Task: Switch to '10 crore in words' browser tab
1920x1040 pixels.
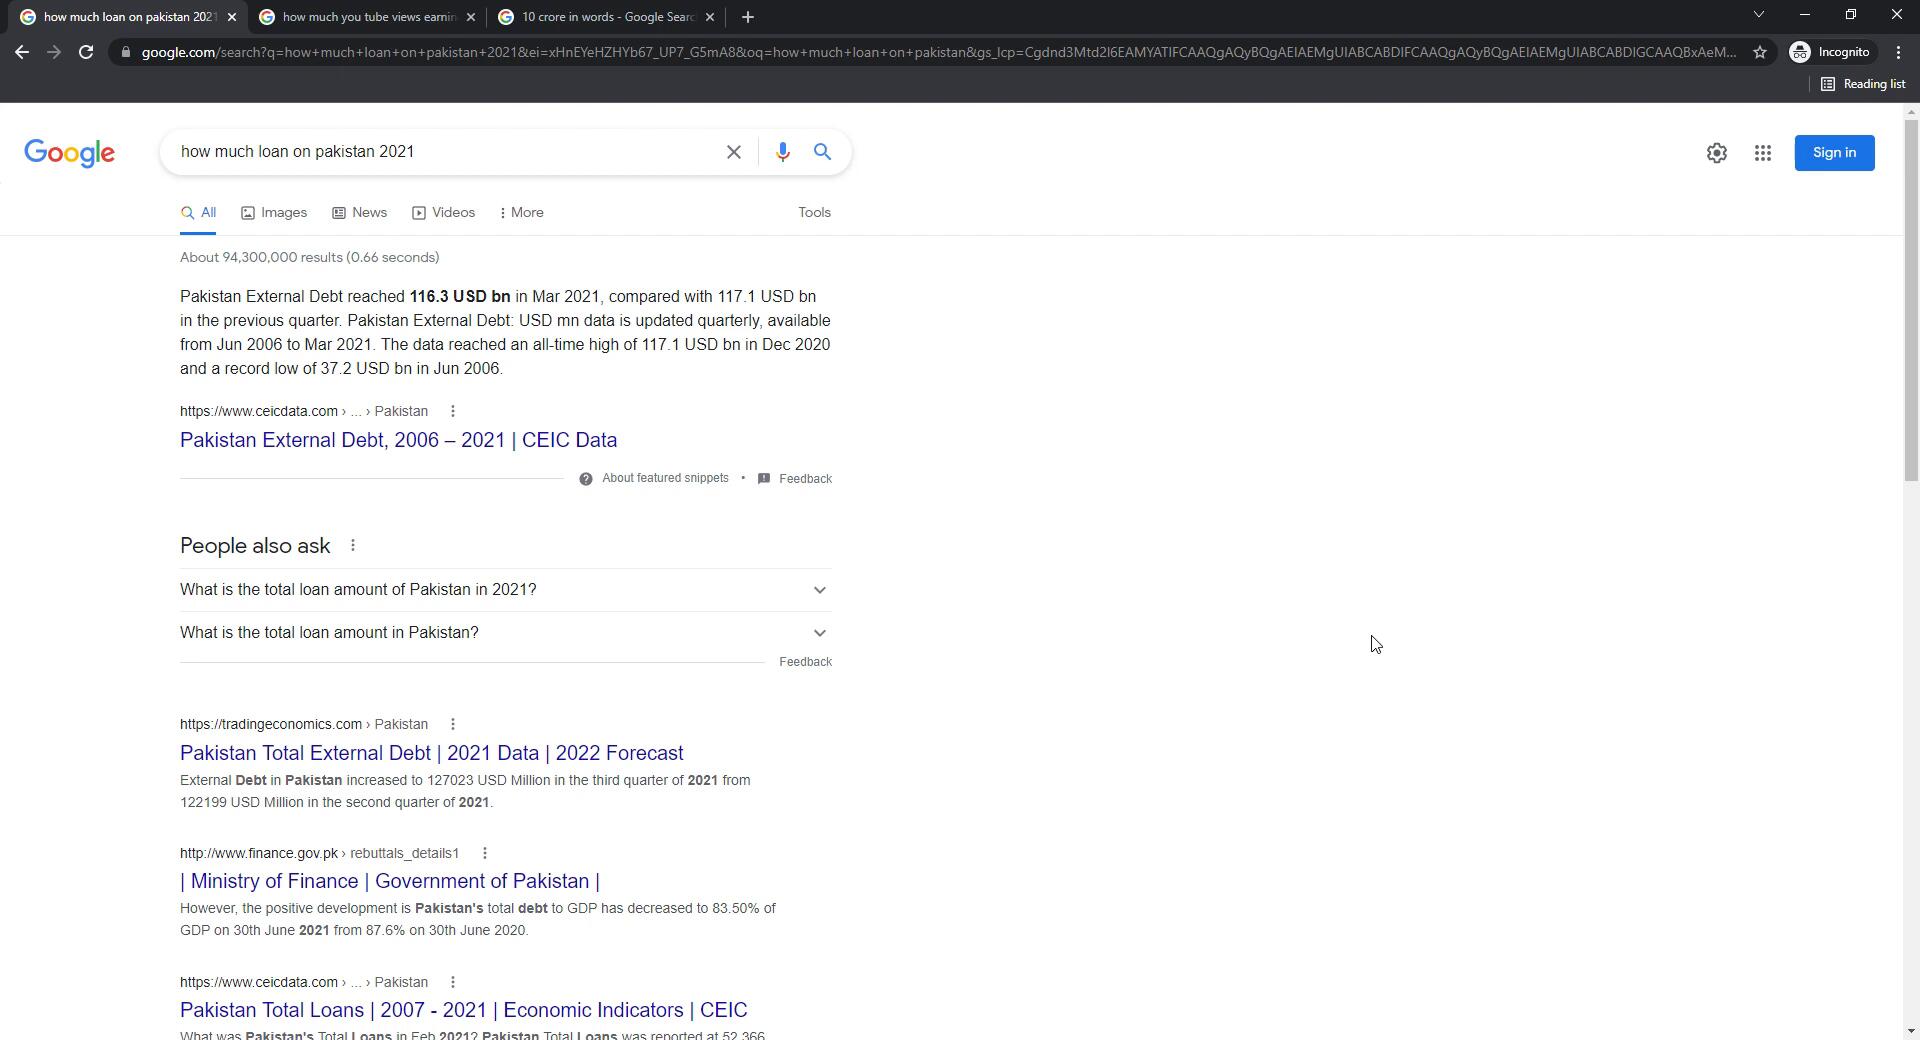Action: point(605,17)
